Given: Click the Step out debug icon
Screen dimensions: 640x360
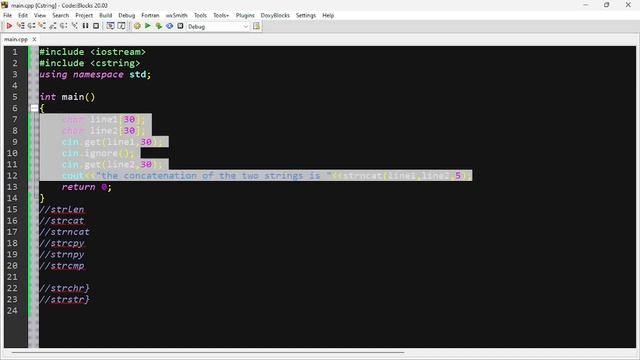Looking at the screenshot, I should [53, 26].
